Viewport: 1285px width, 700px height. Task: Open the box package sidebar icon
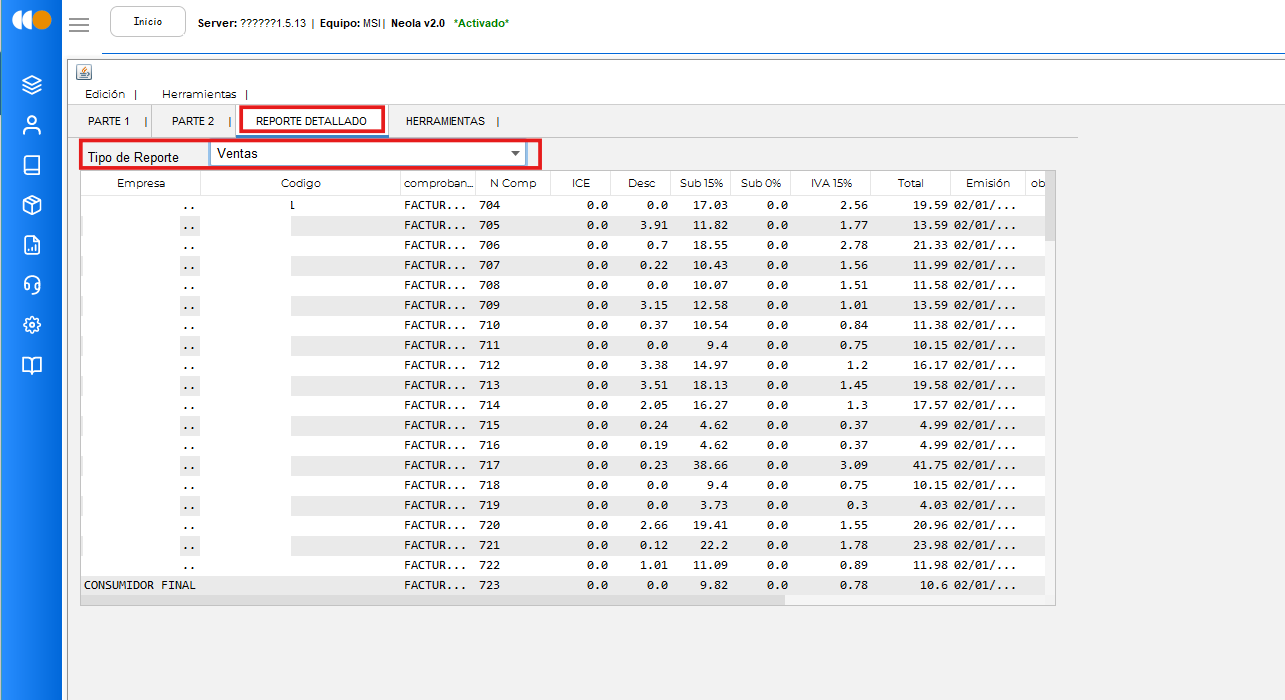32,205
